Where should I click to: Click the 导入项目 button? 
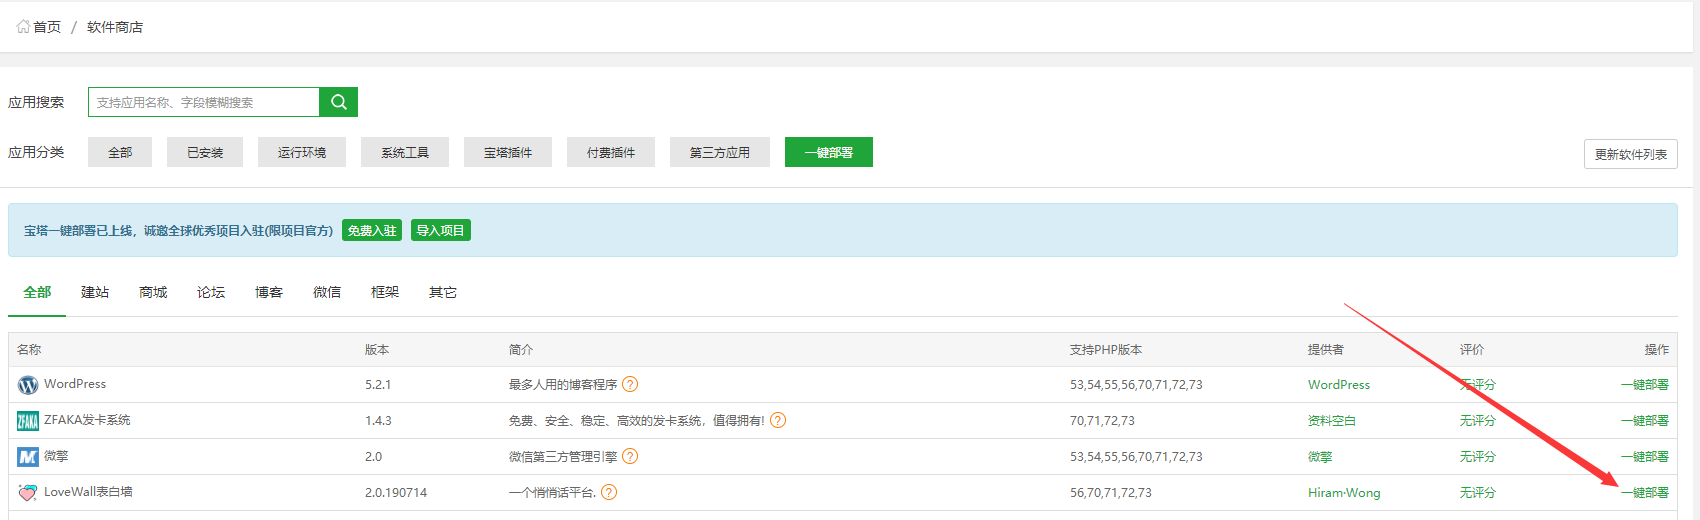click(x=440, y=230)
